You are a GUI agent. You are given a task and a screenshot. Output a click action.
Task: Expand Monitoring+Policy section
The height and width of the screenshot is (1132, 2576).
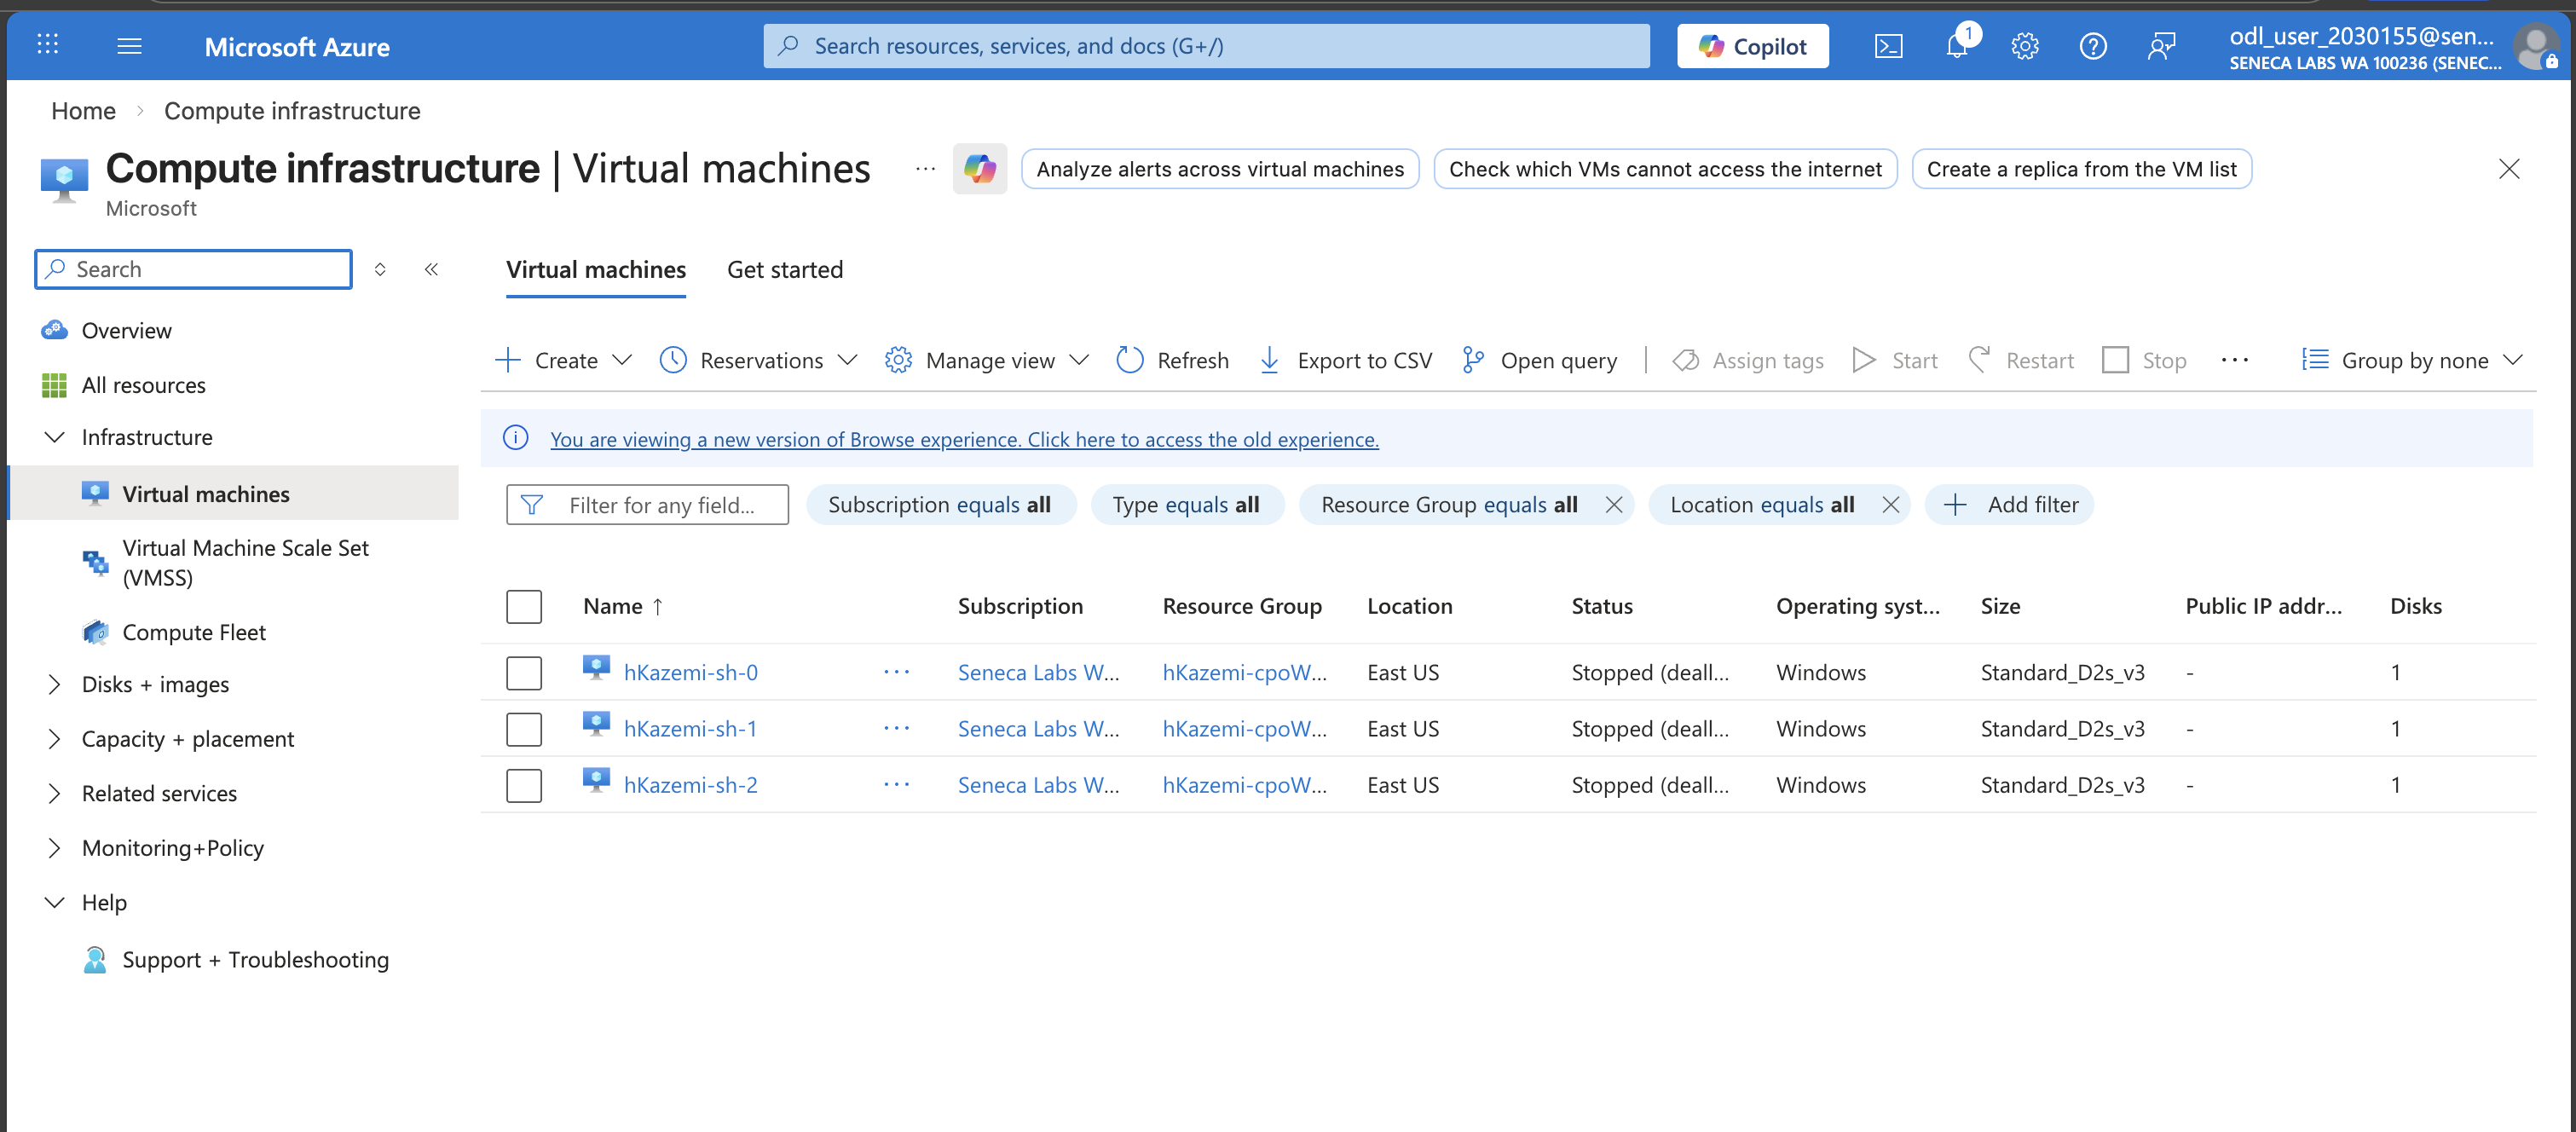pos(55,847)
